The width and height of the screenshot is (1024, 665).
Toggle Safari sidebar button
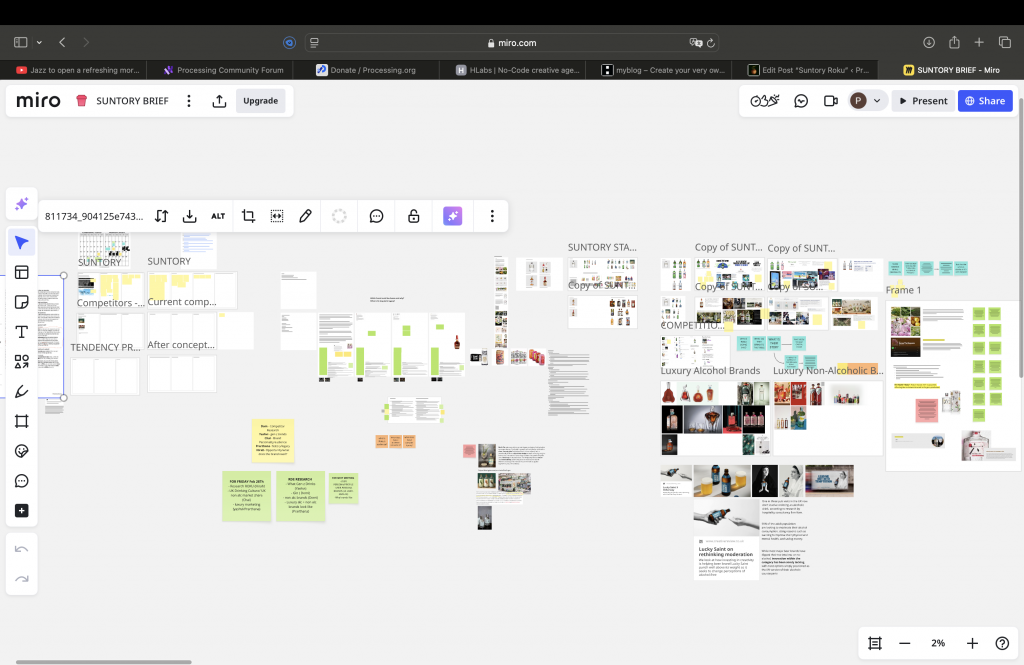(20, 42)
